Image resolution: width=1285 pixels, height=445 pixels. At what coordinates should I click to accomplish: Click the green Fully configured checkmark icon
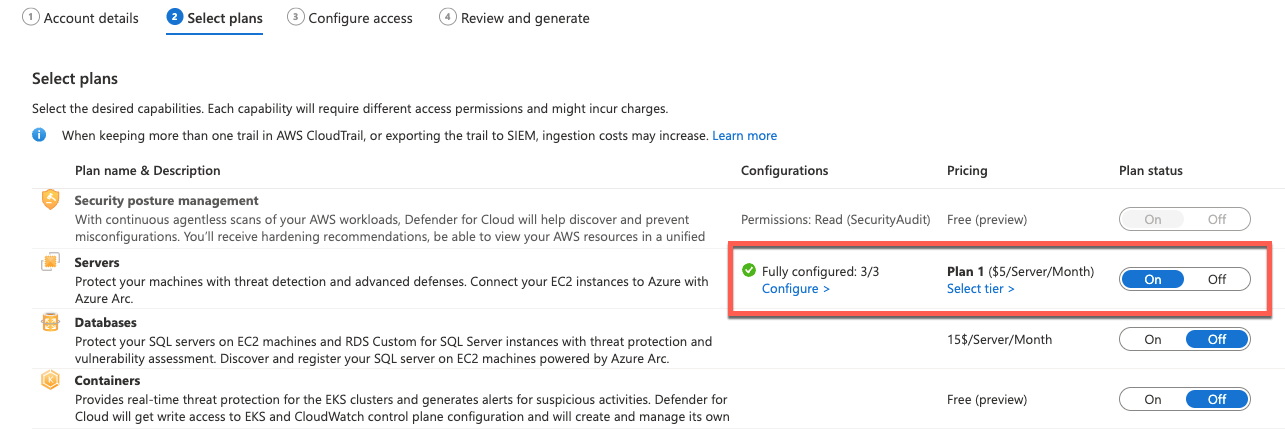click(748, 271)
